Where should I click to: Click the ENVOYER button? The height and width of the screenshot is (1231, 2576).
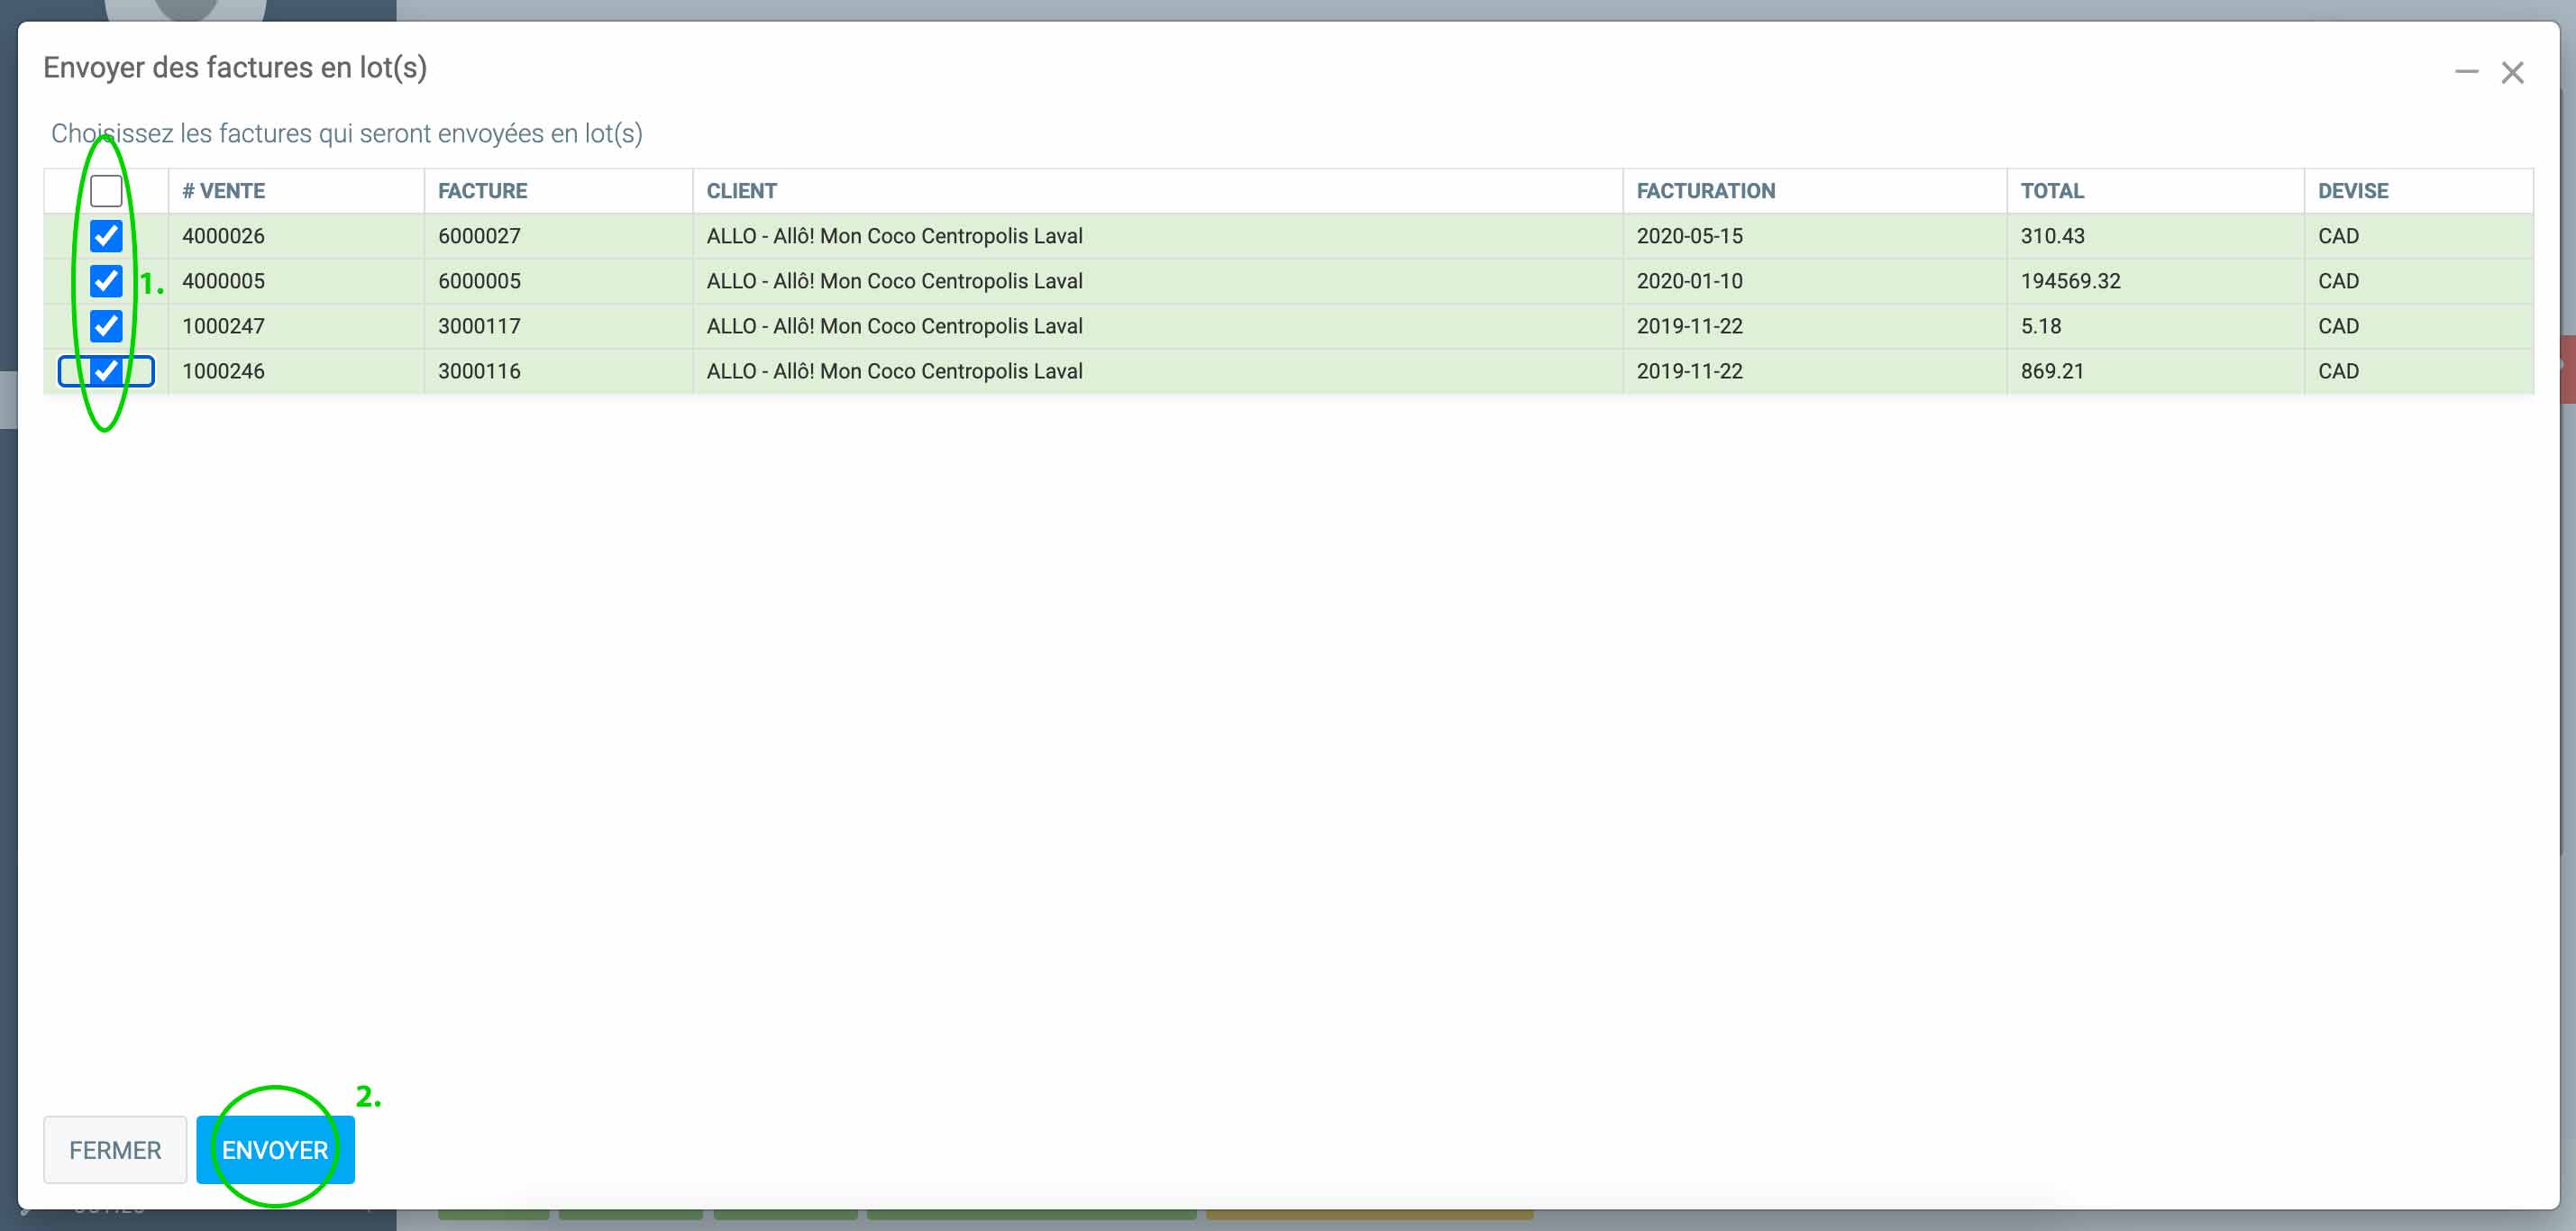[x=275, y=1150]
